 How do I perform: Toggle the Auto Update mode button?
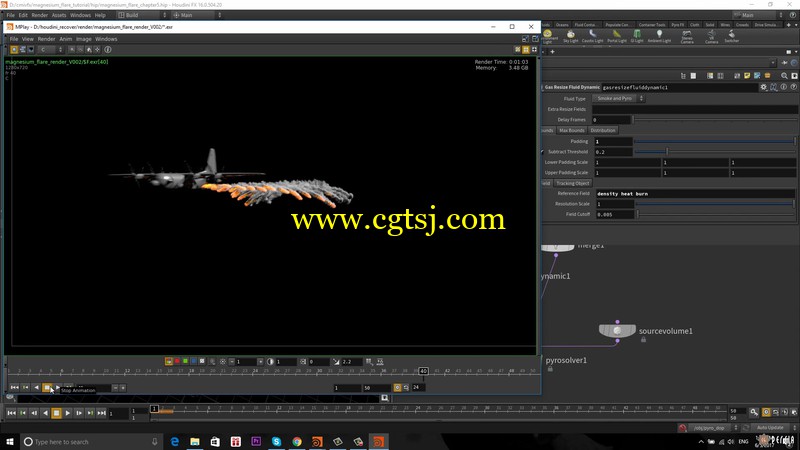pyautogui.click(x=772, y=428)
